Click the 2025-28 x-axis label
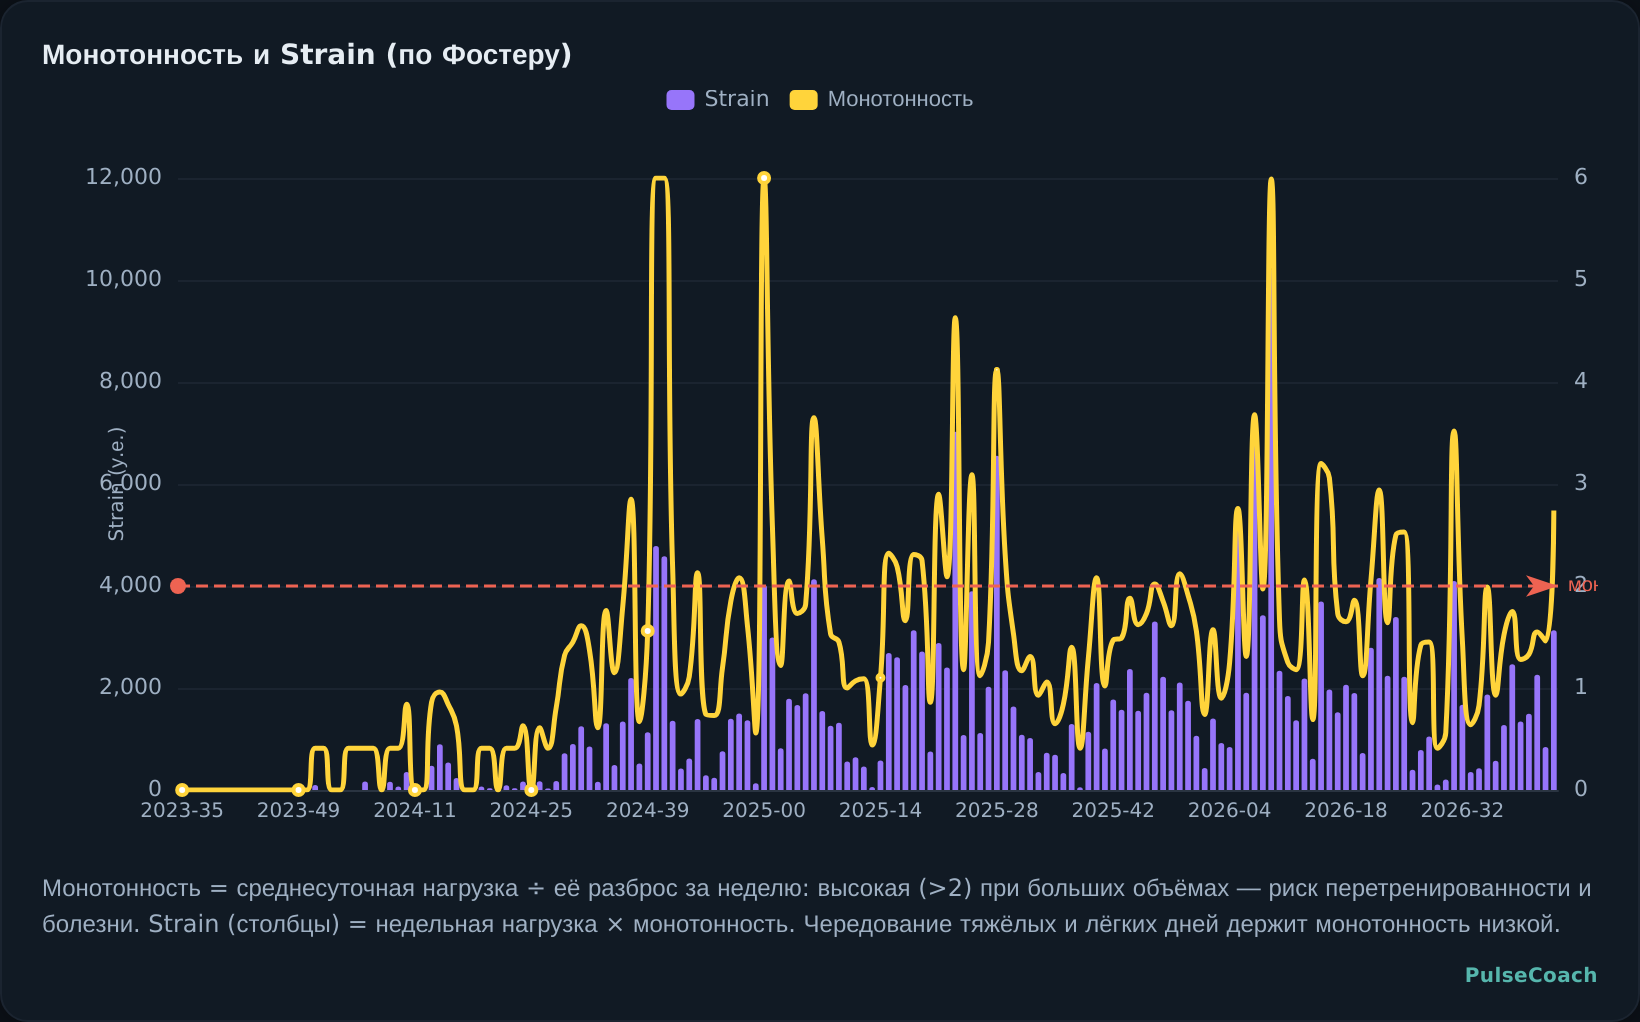 [996, 810]
